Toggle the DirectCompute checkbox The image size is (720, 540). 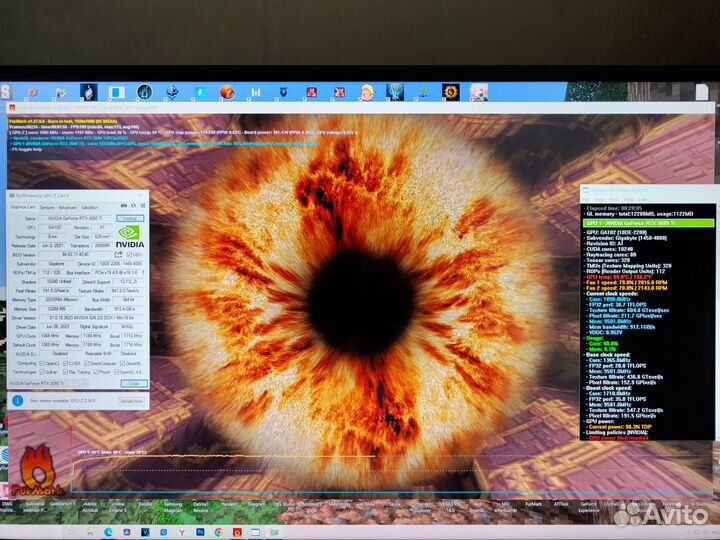[x=87, y=363]
